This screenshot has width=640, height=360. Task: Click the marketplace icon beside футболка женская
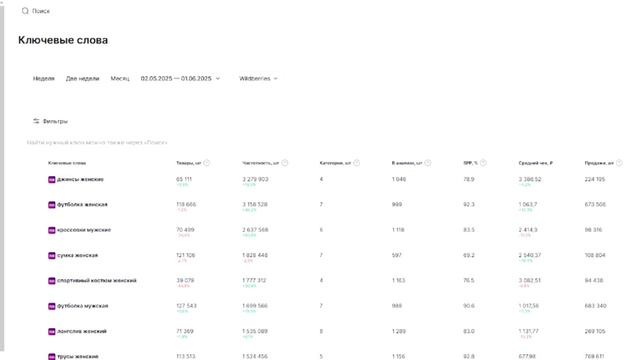point(51,205)
